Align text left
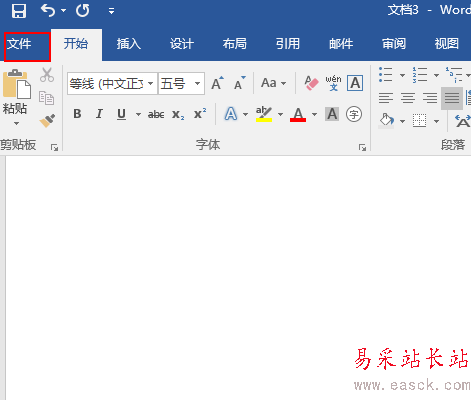This screenshot has width=471, height=400. 386,98
